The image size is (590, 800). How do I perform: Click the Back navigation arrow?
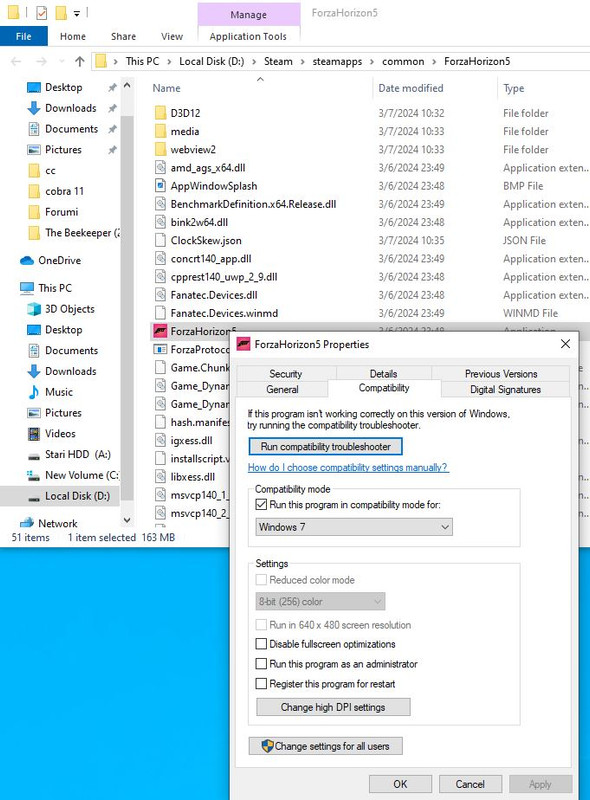point(16,62)
